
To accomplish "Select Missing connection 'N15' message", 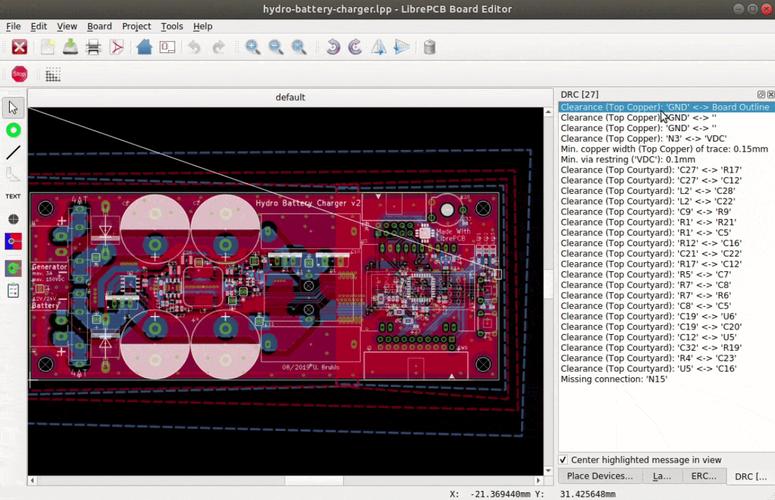I will click(667, 379).
